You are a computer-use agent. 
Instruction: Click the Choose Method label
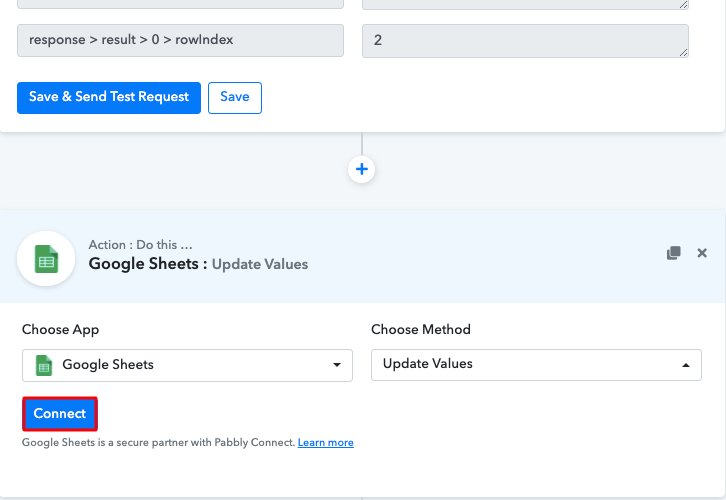pyautogui.click(x=421, y=329)
